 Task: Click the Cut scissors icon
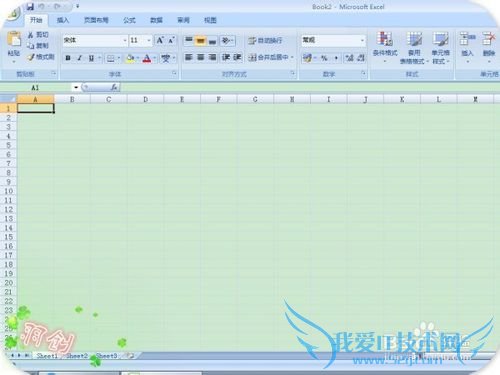coord(31,35)
